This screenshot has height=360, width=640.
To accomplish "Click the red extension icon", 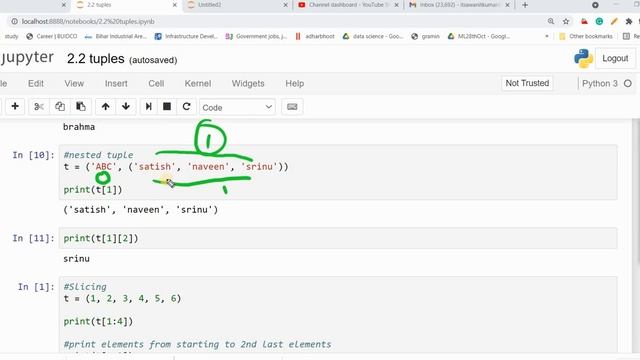I will pos(584,21).
